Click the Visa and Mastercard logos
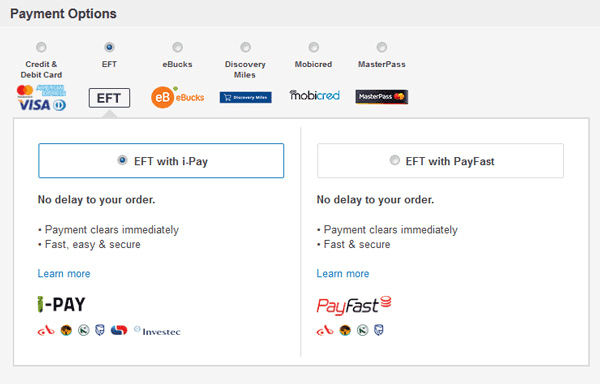Image resolution: width=600 pixels, height=384 pixels. 41,98
